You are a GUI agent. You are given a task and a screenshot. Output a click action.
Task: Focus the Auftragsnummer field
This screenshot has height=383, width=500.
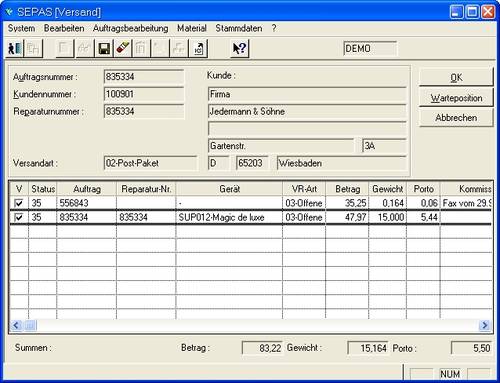[144, 77]
